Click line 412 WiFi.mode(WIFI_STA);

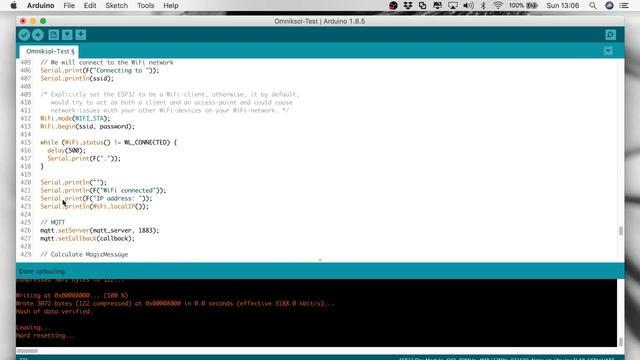(x=75, y=118)
